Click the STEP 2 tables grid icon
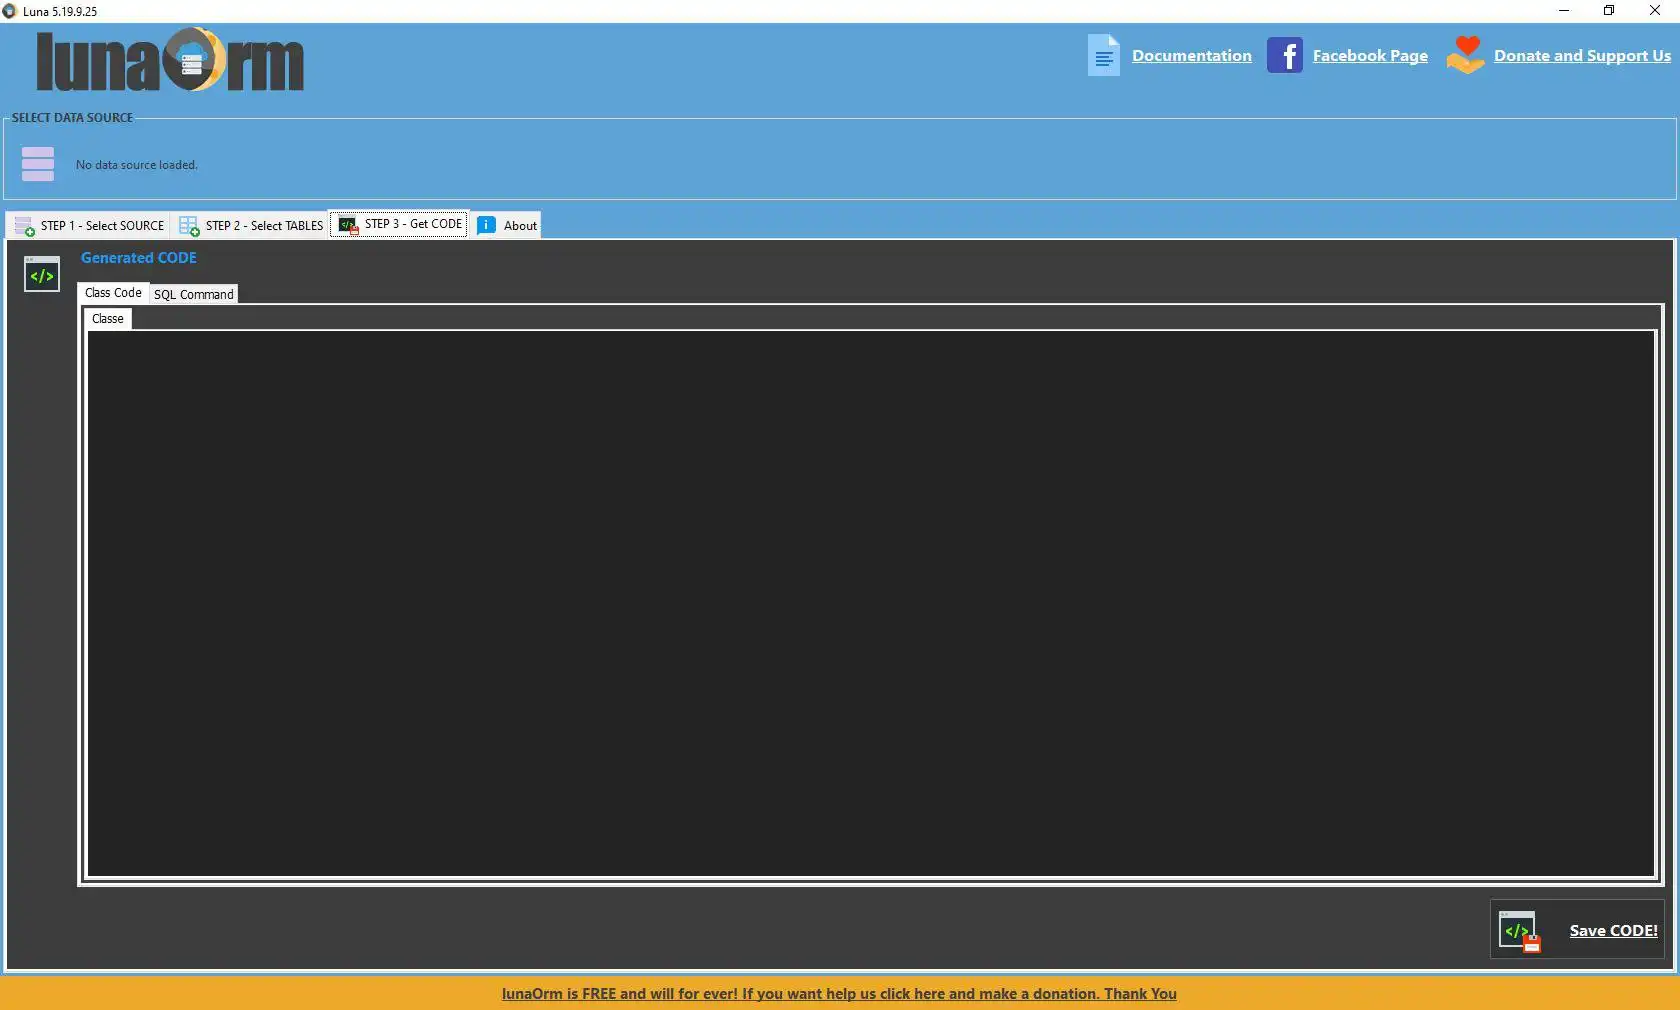The width and height of the screenshot is (1680, 1010). 189,226
